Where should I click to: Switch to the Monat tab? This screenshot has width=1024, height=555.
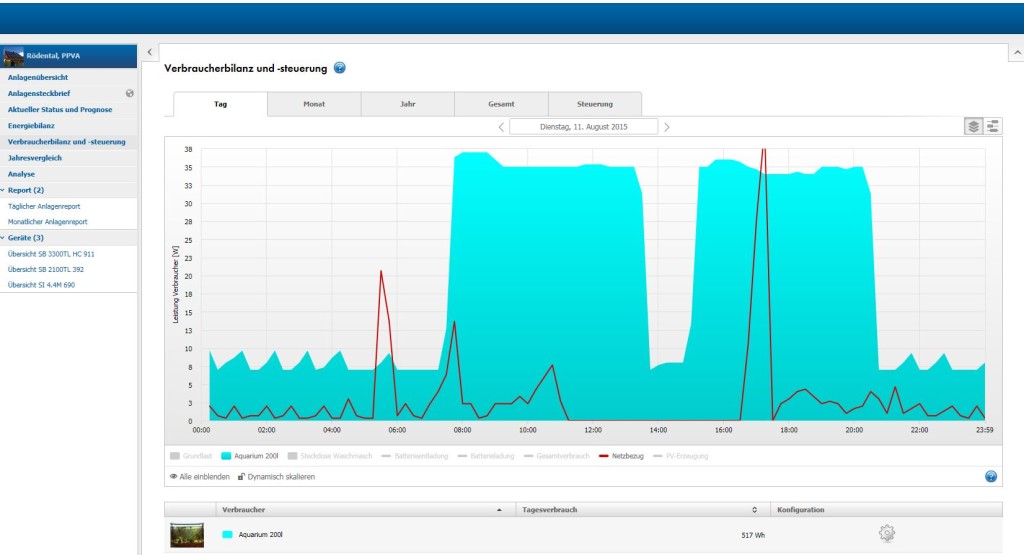(x=314, y=104)
